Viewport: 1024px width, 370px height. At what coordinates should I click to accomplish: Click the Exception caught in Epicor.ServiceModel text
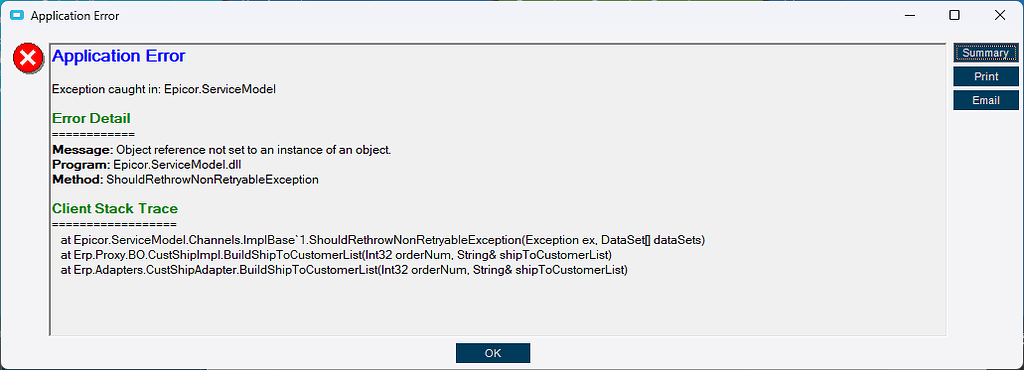(x=164, y=89)
